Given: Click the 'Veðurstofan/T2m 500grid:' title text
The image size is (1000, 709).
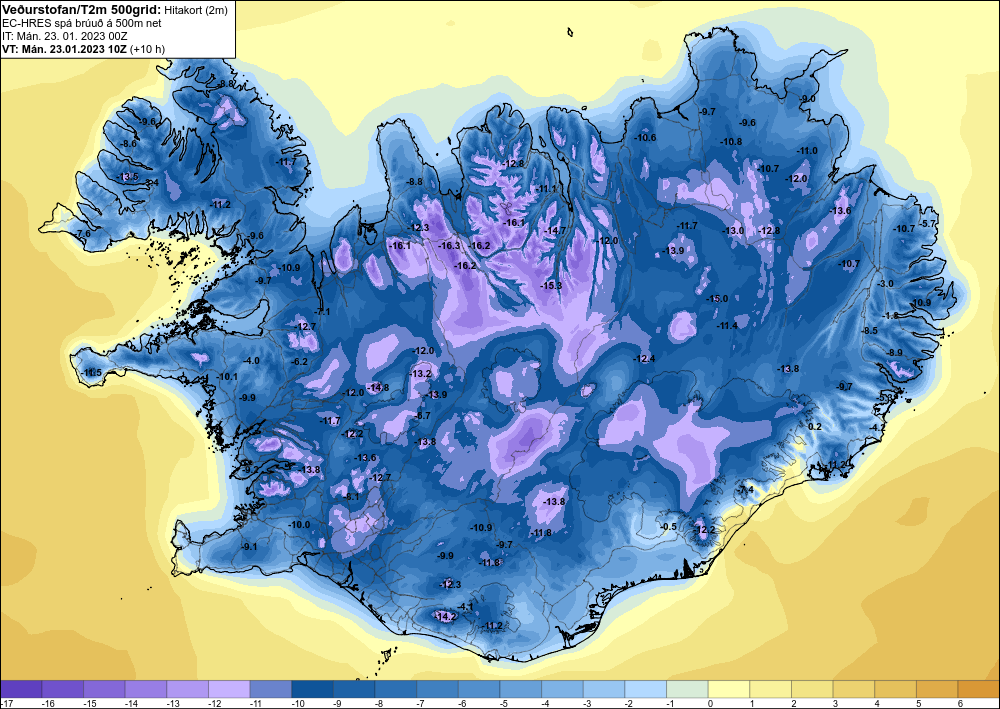Looking at the screenshot, I should pos(82,9).
